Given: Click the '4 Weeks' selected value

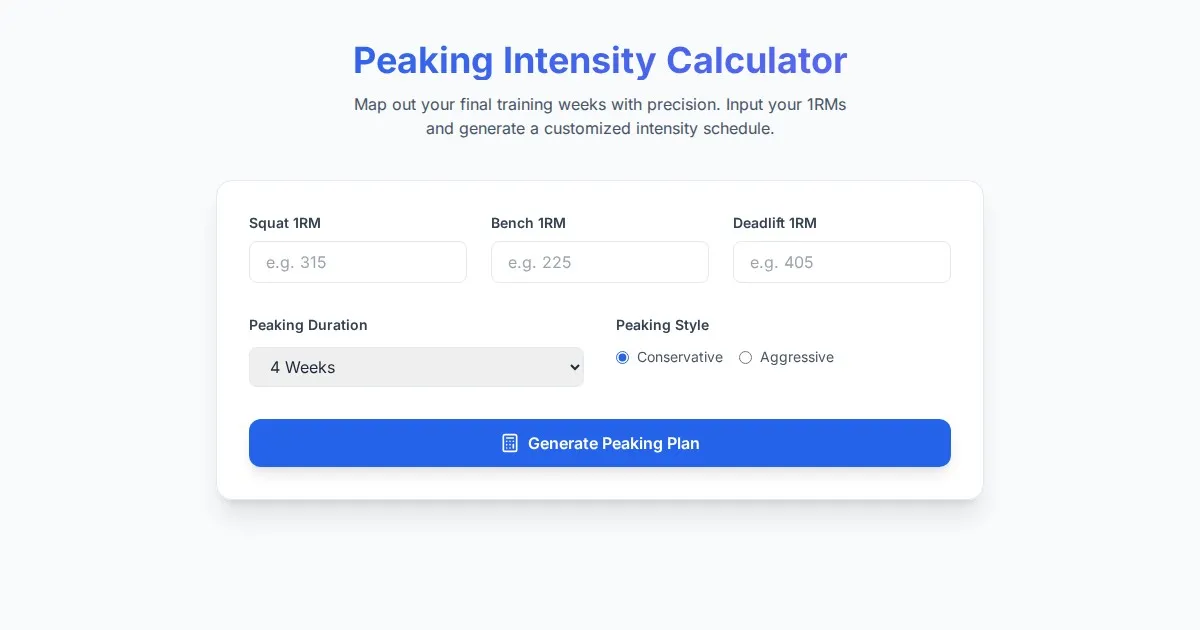Looking at the screenshot, I should click(x=303, y=367).
